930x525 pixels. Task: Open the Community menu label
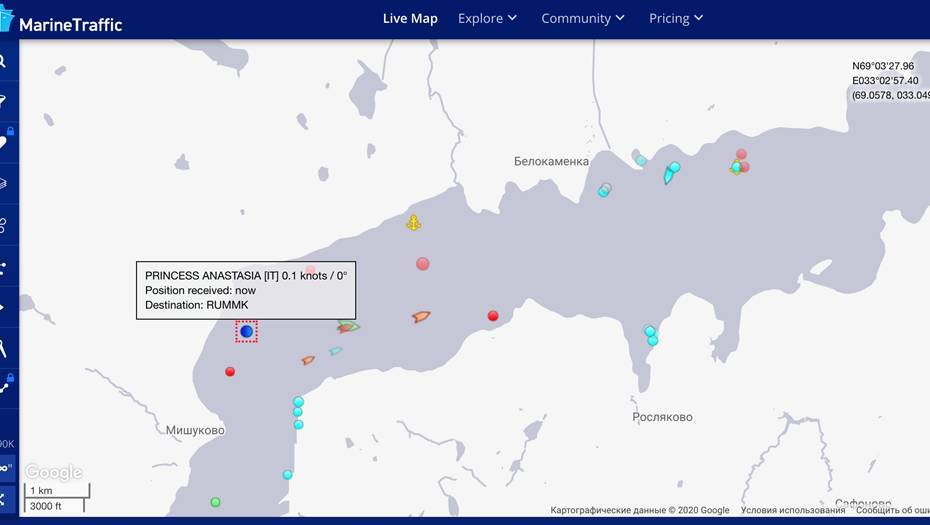coord(576,18)
